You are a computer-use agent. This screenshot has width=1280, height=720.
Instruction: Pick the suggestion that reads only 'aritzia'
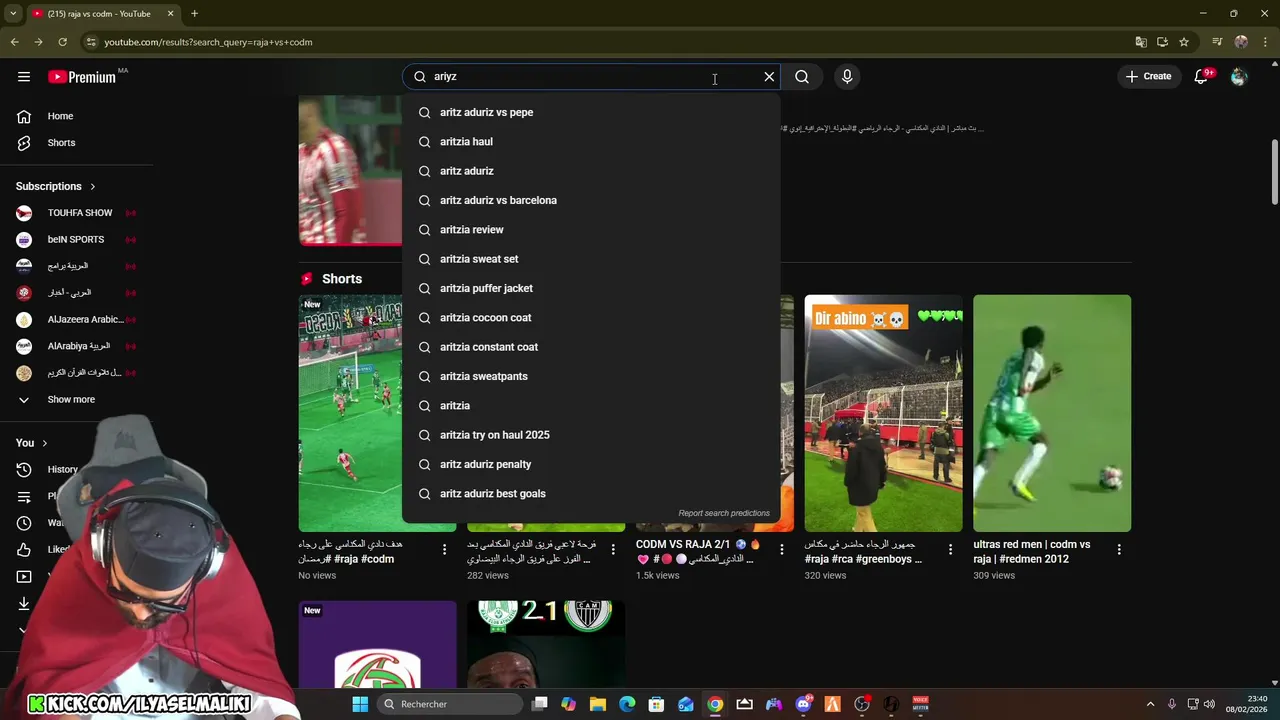pyautogui.click(x=591, y=405)
